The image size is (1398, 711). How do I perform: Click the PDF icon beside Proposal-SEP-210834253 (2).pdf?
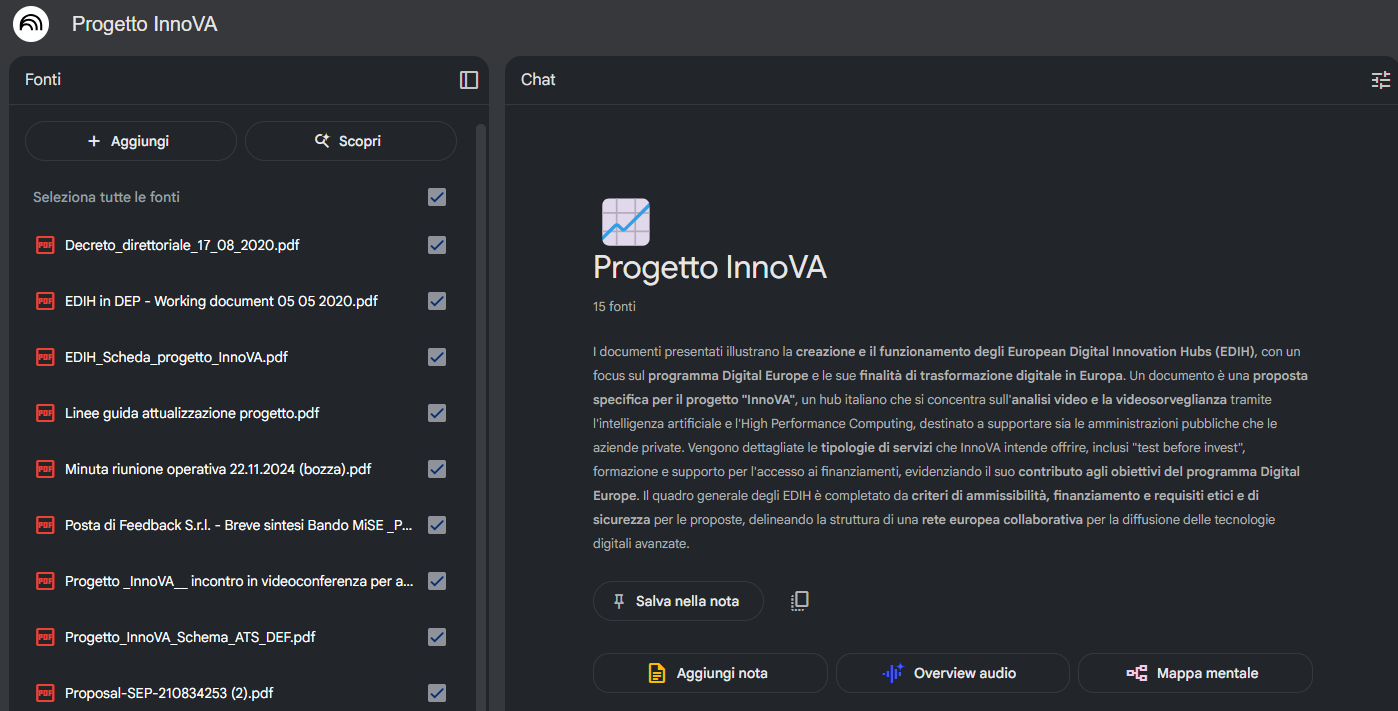(44, 692)
